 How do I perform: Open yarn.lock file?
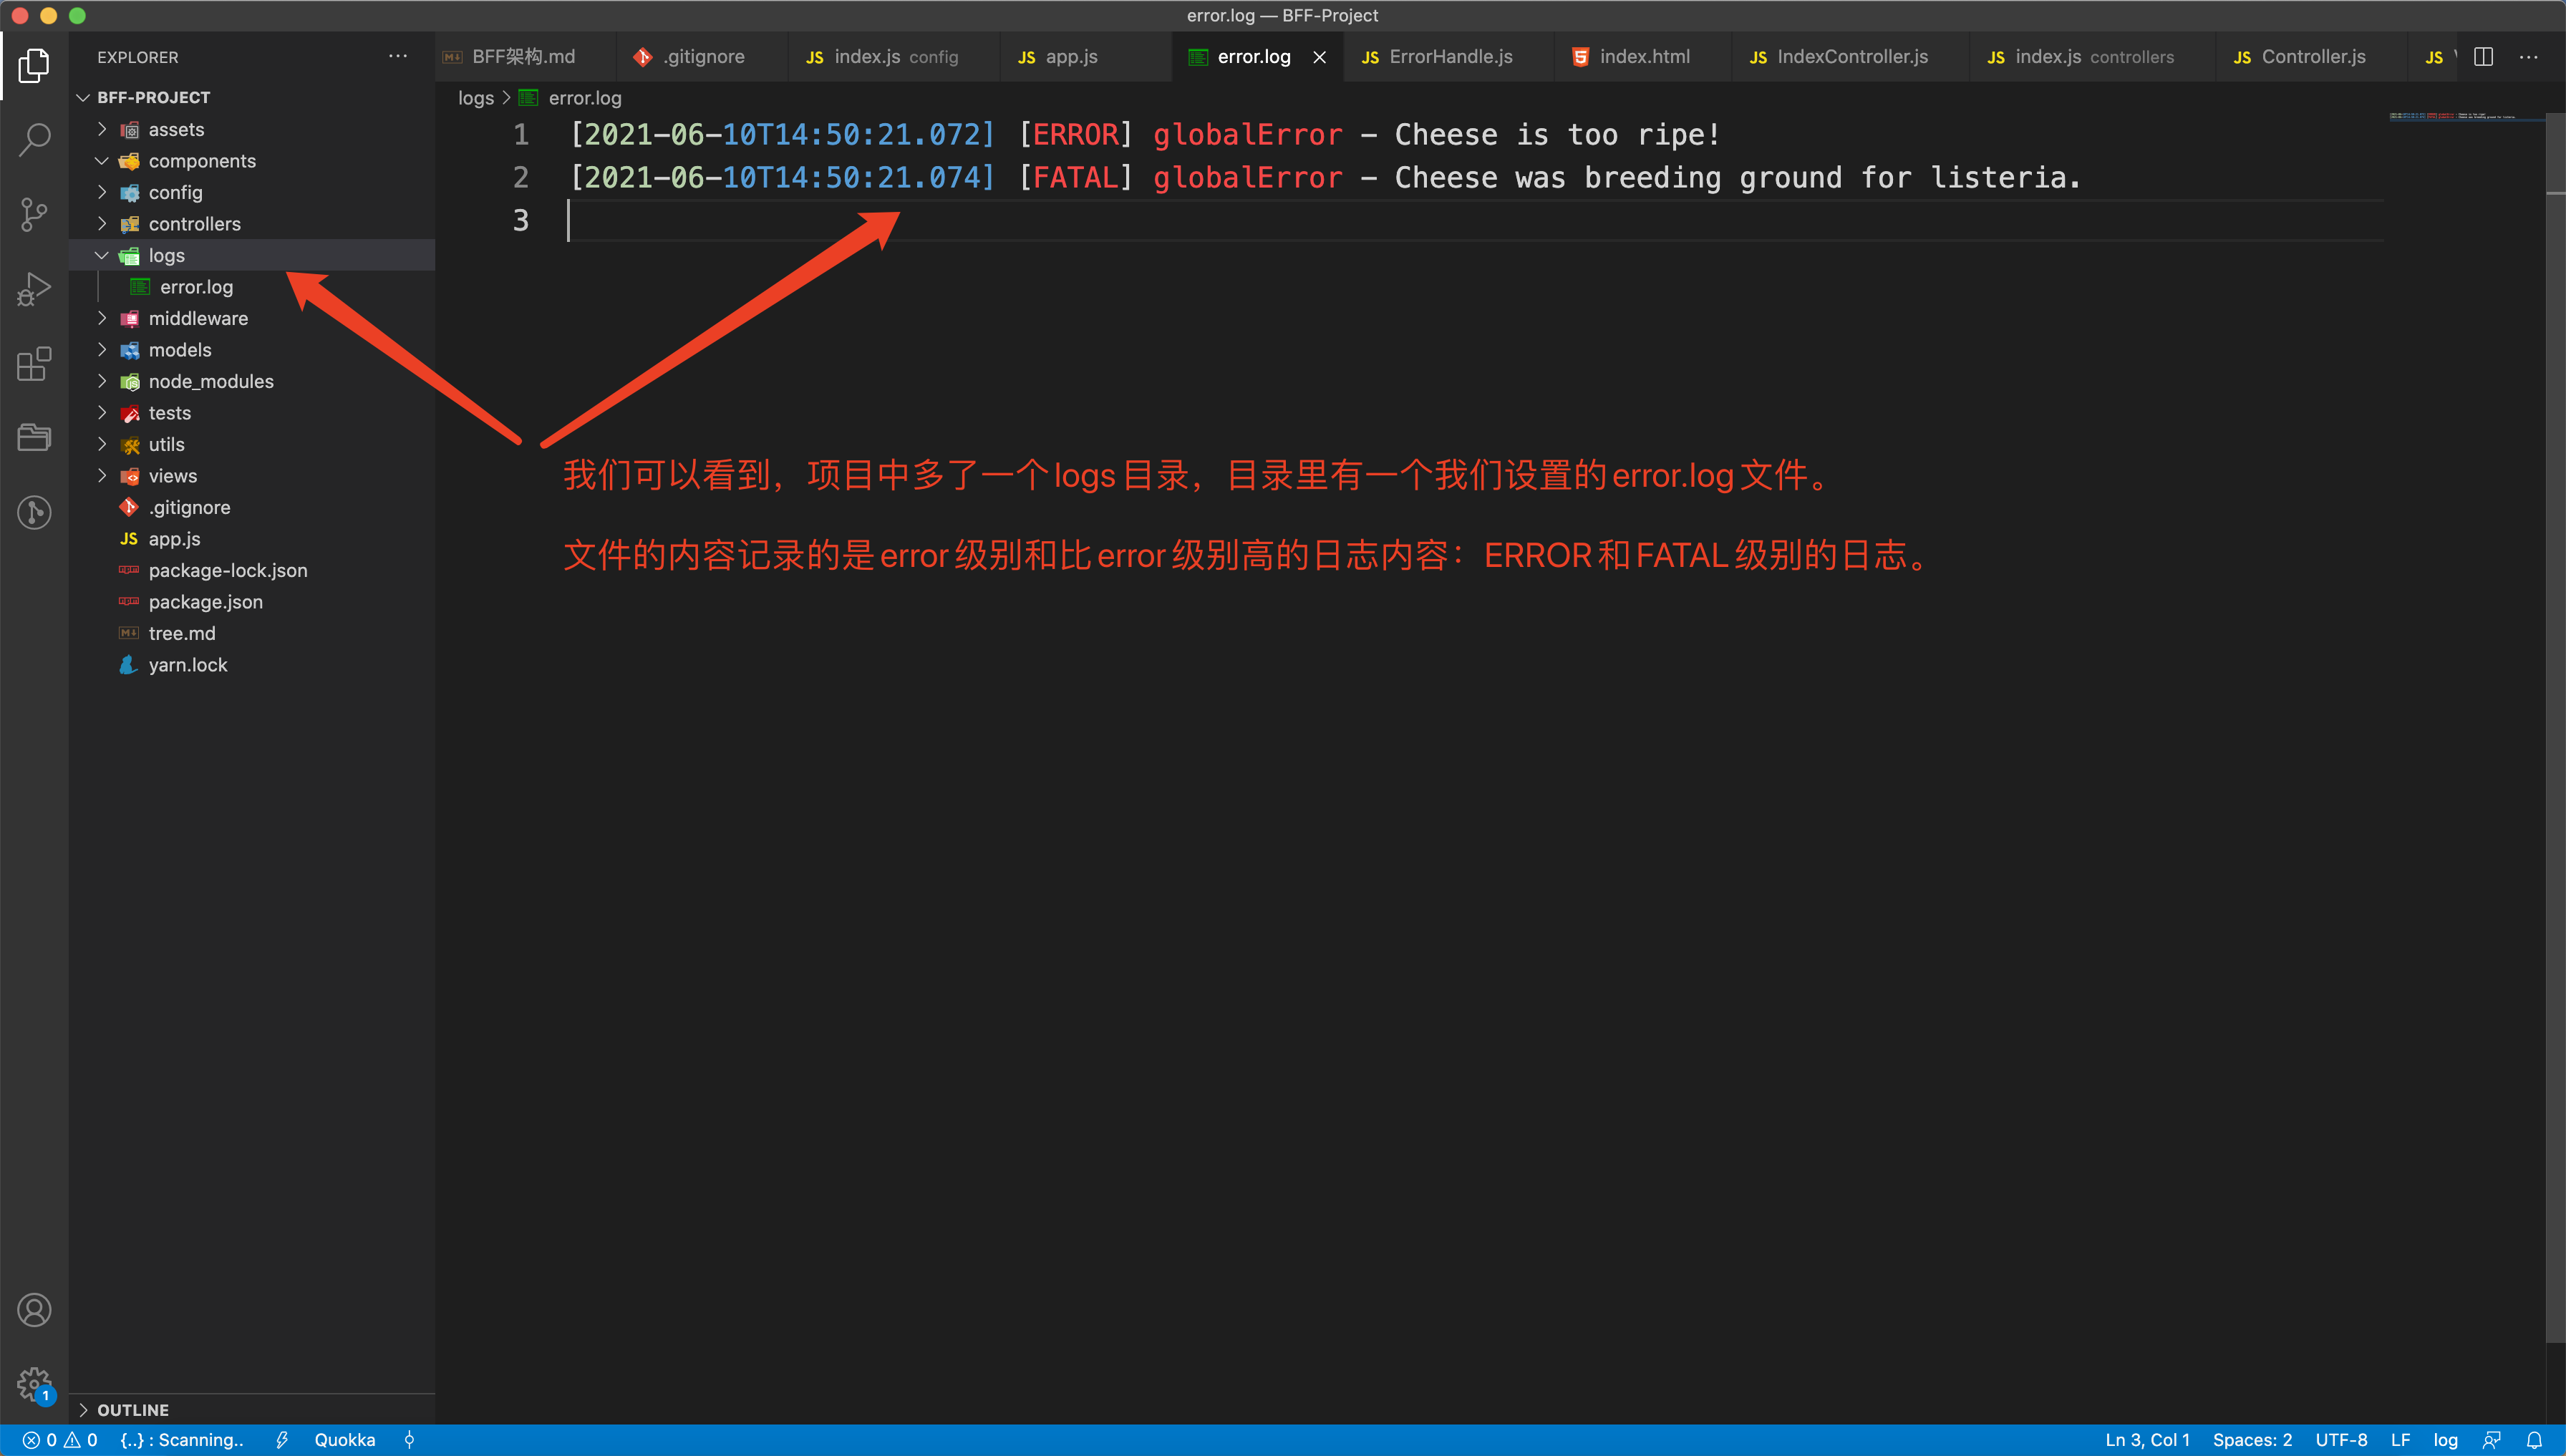[x=252, y=665]
